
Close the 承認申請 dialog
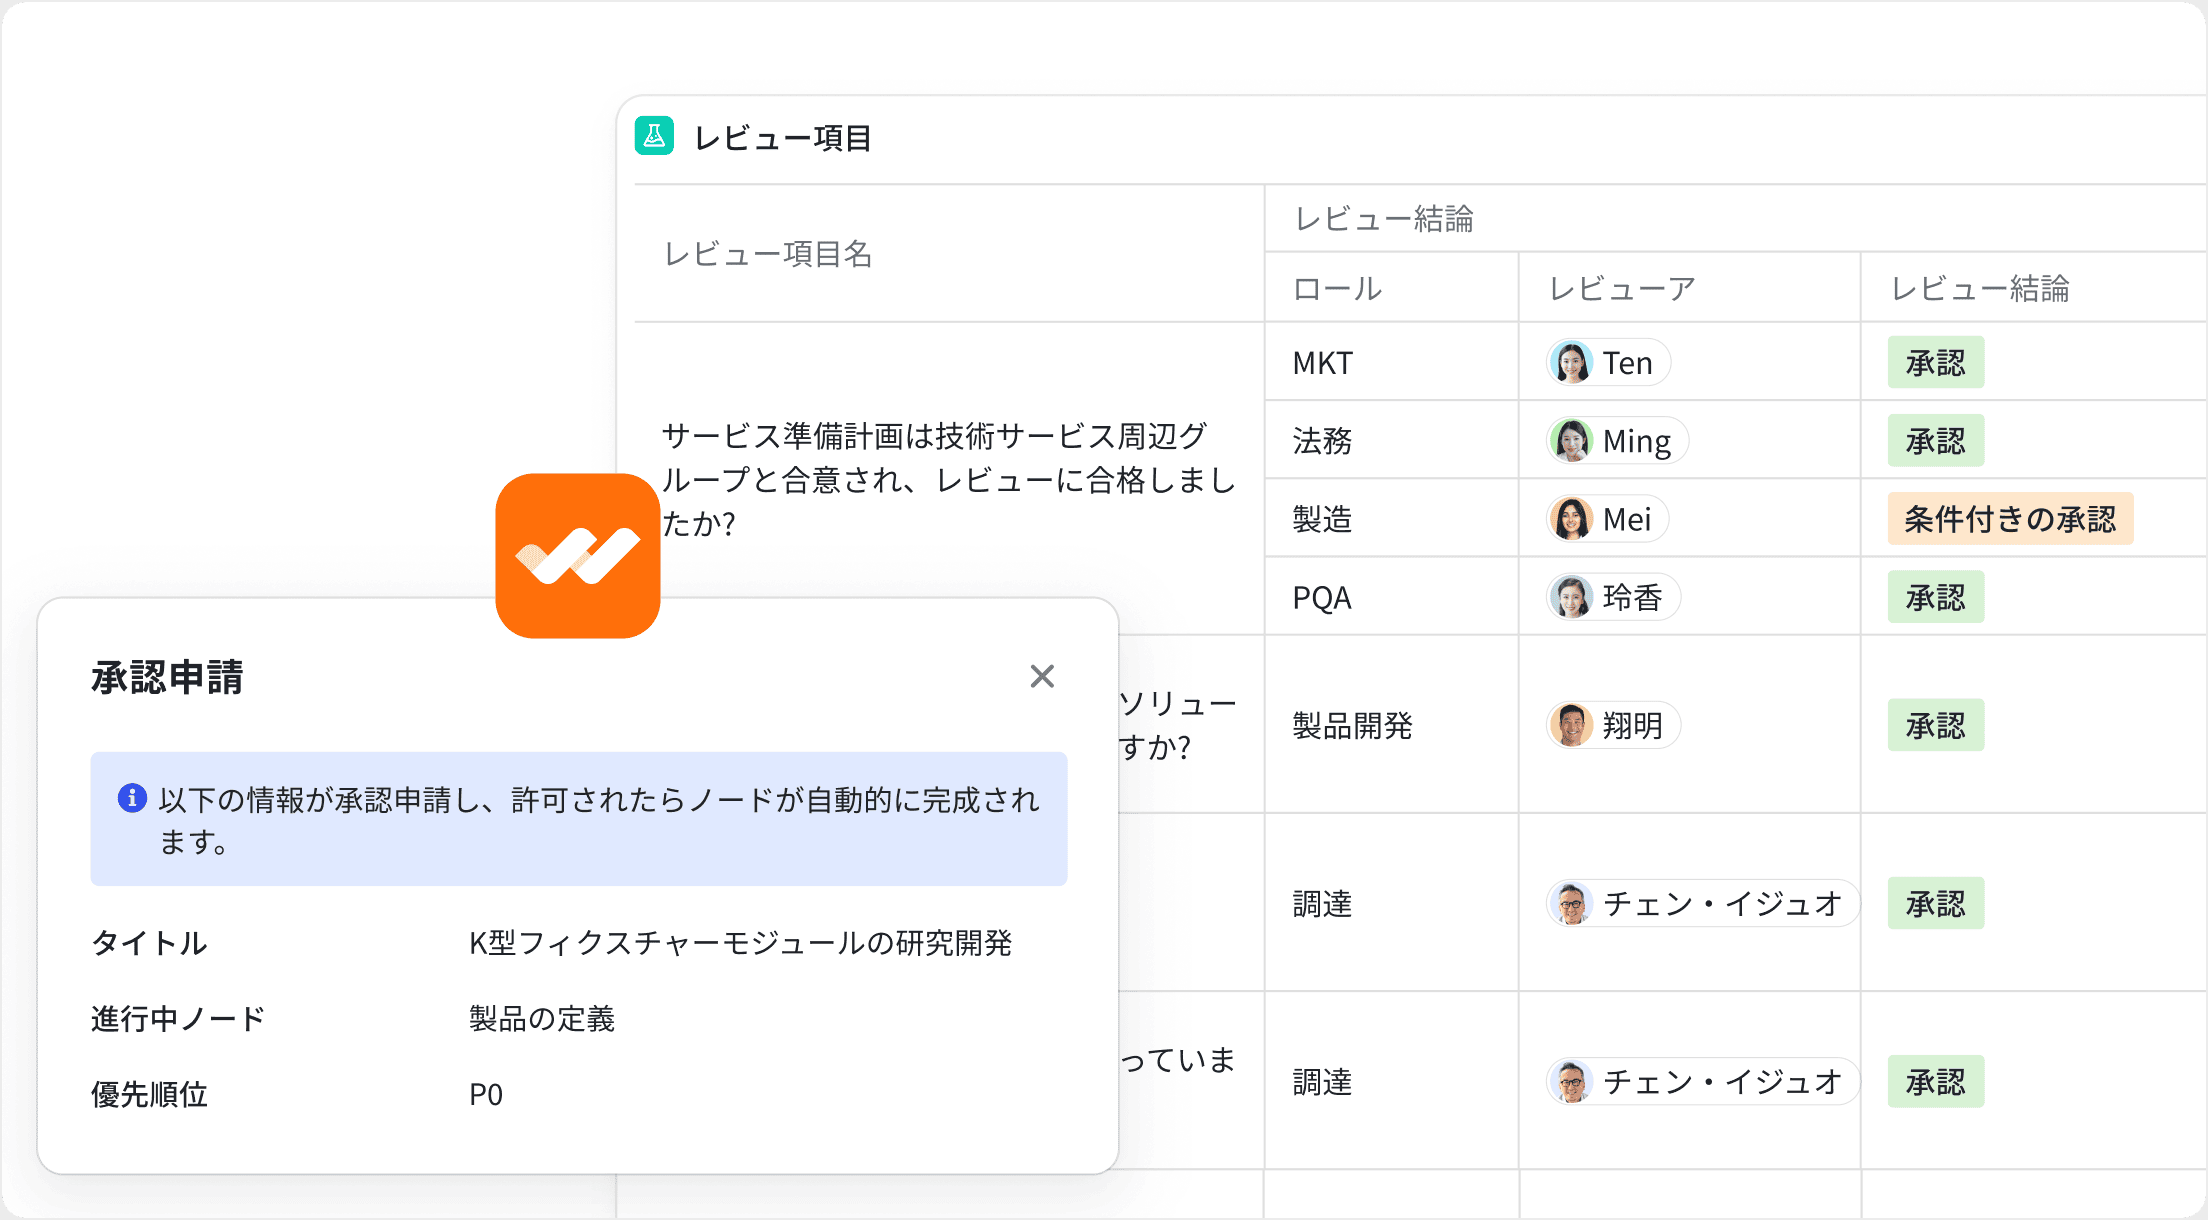tap(1043, 677)
